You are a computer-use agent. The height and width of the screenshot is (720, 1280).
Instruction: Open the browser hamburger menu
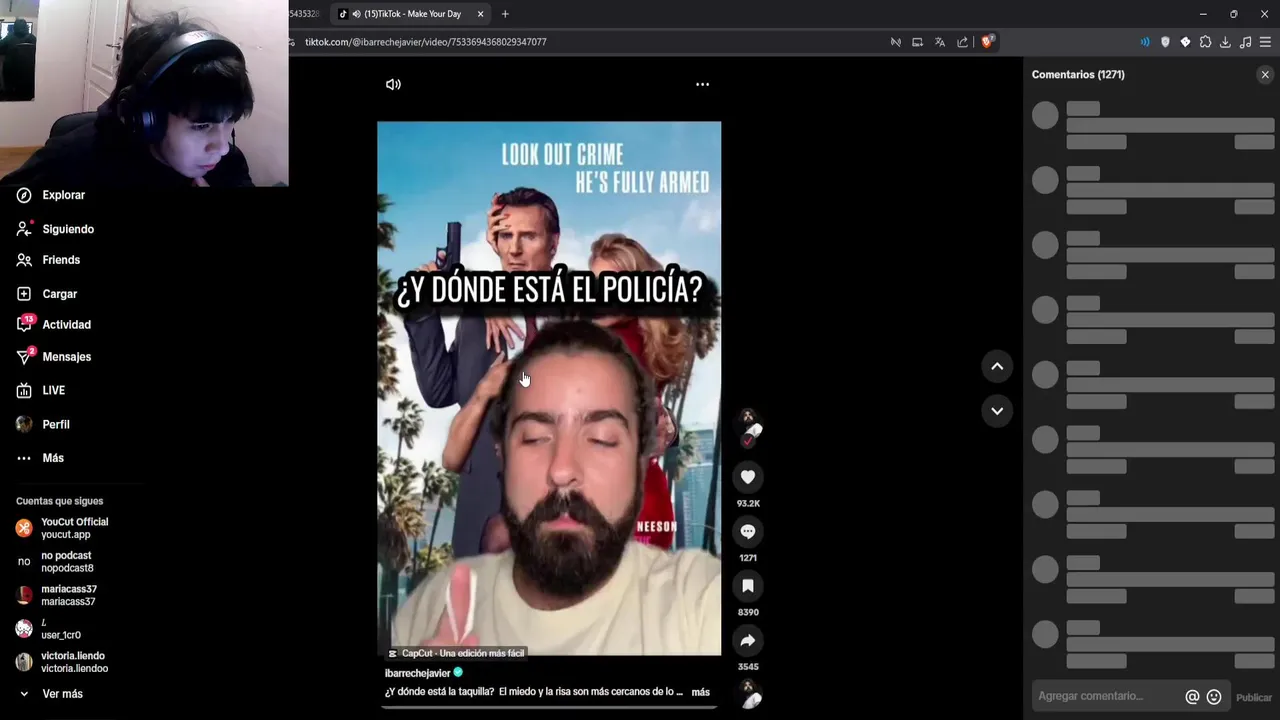(1265, 42)
